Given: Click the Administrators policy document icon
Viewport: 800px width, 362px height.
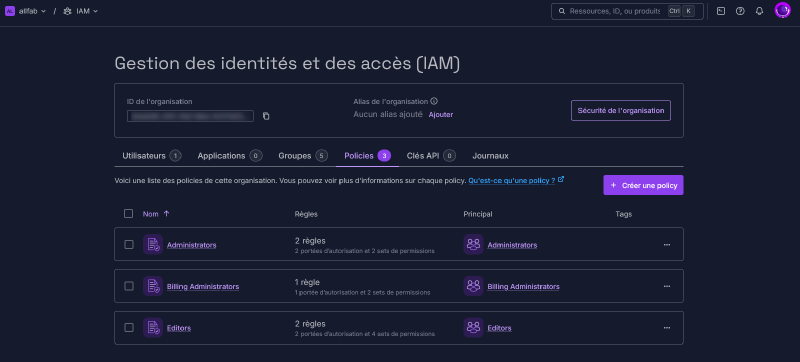Looking at the screenshot, I should click(153, 245).
